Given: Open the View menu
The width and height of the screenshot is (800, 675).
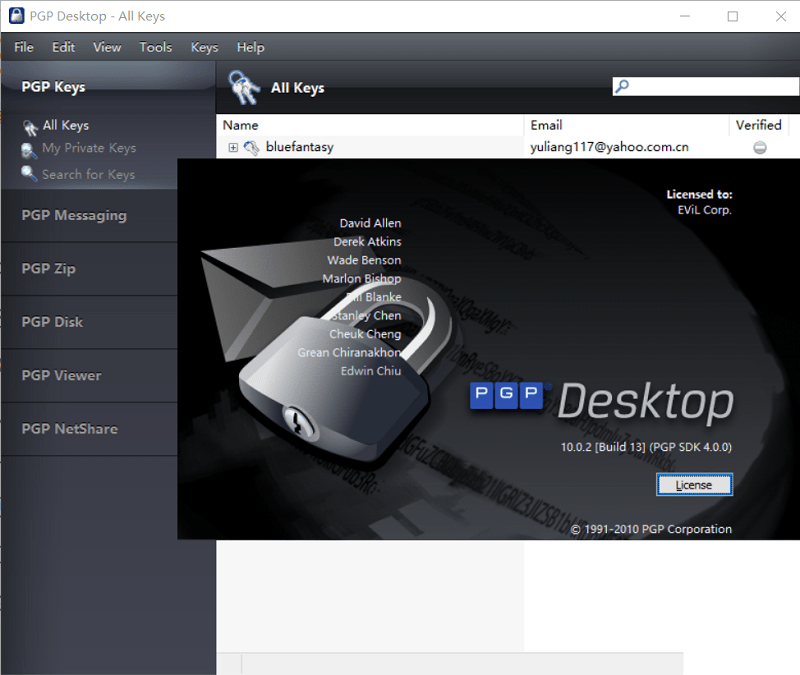Looking at the screenshot, I should click(x=107, y=47).
